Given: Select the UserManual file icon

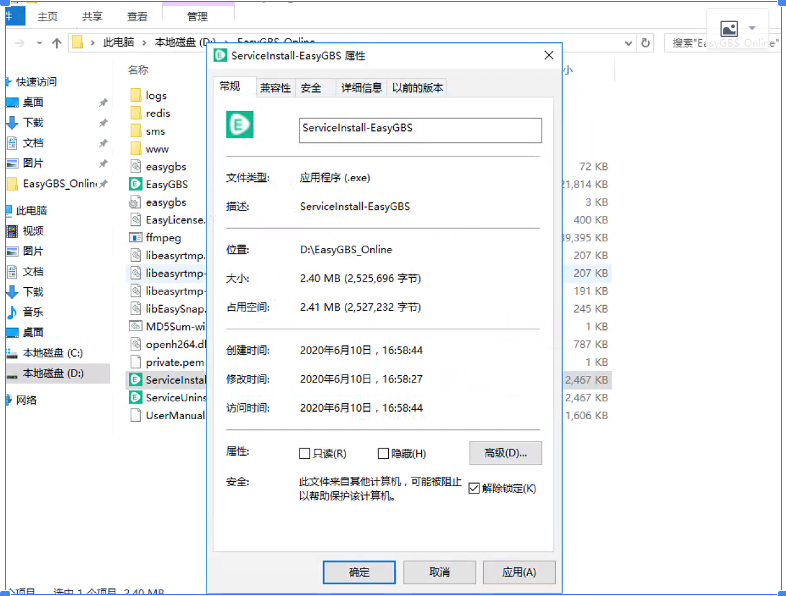Looking at the screenshot, I should click(x=135, y=416).
